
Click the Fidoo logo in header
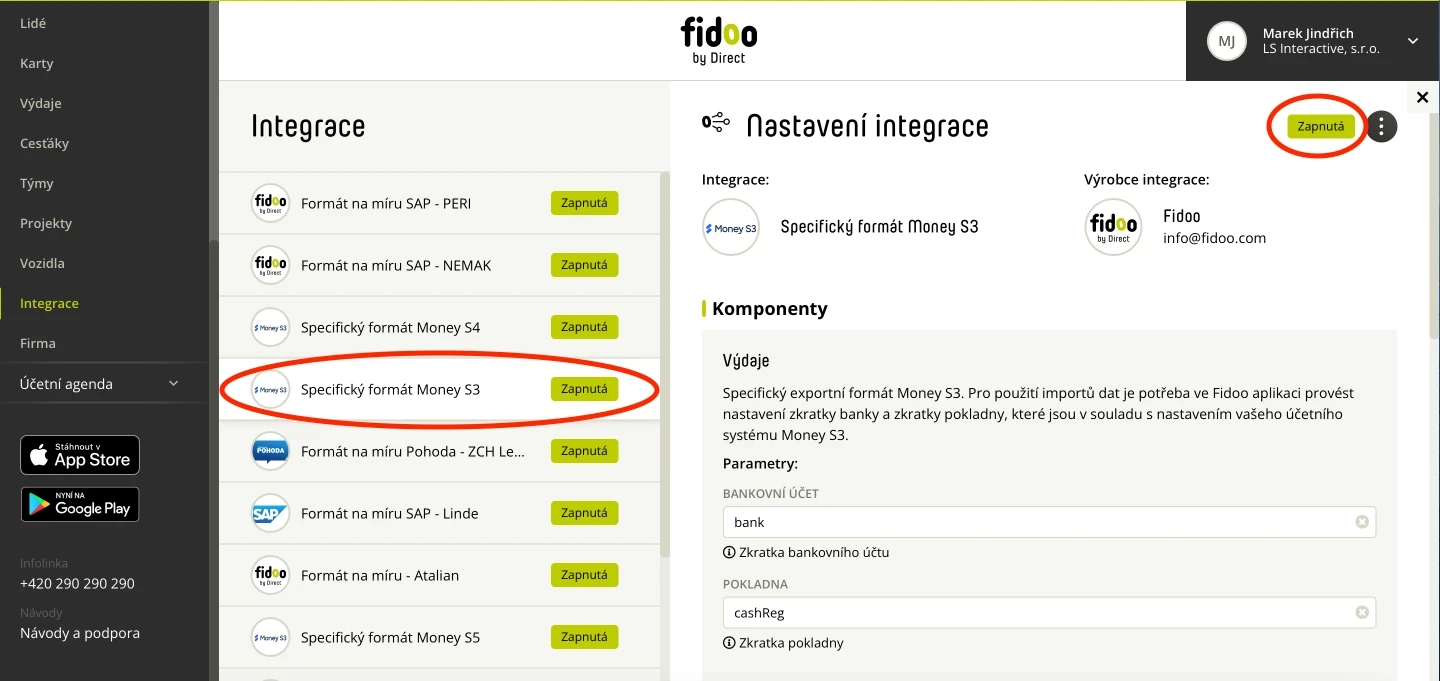pyautogui.click(x=719, y=41)
